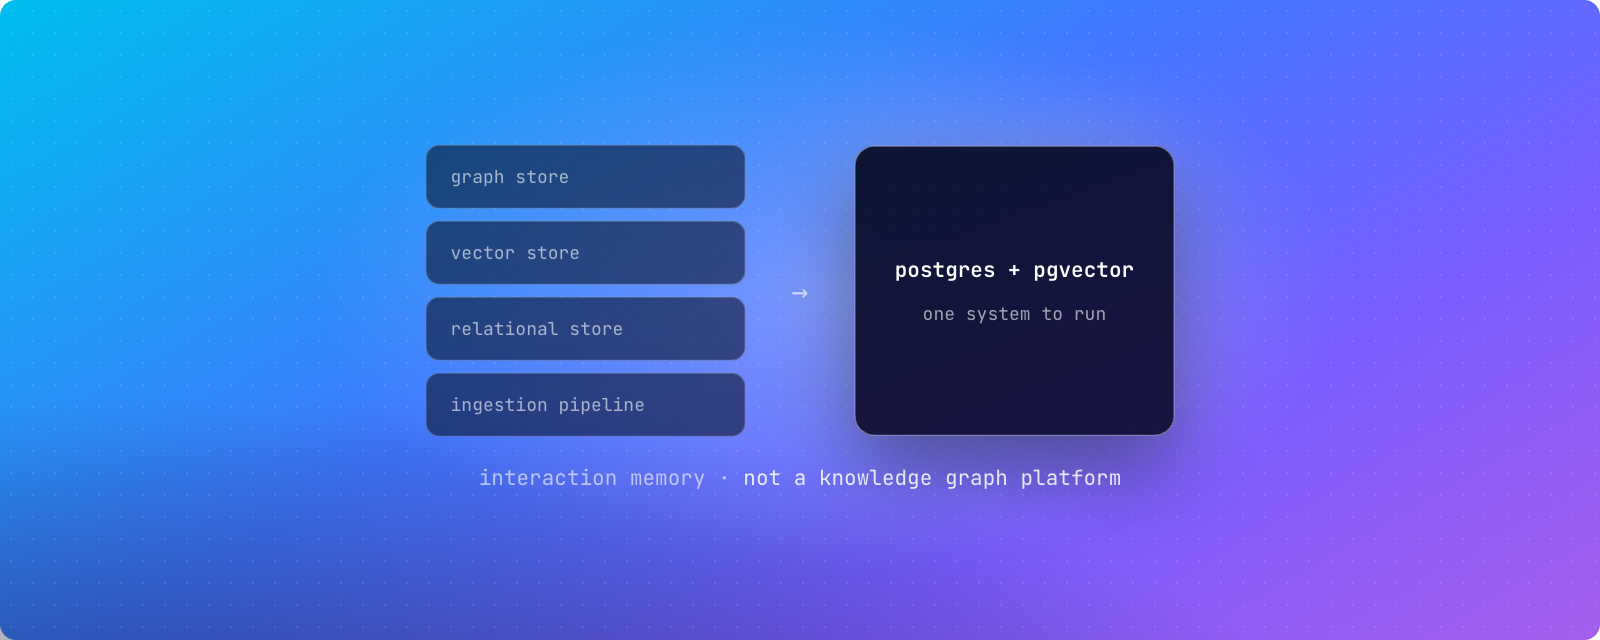The image size is (1600, 640).
Task: Click the relational store box
Action: pos(585,329)
